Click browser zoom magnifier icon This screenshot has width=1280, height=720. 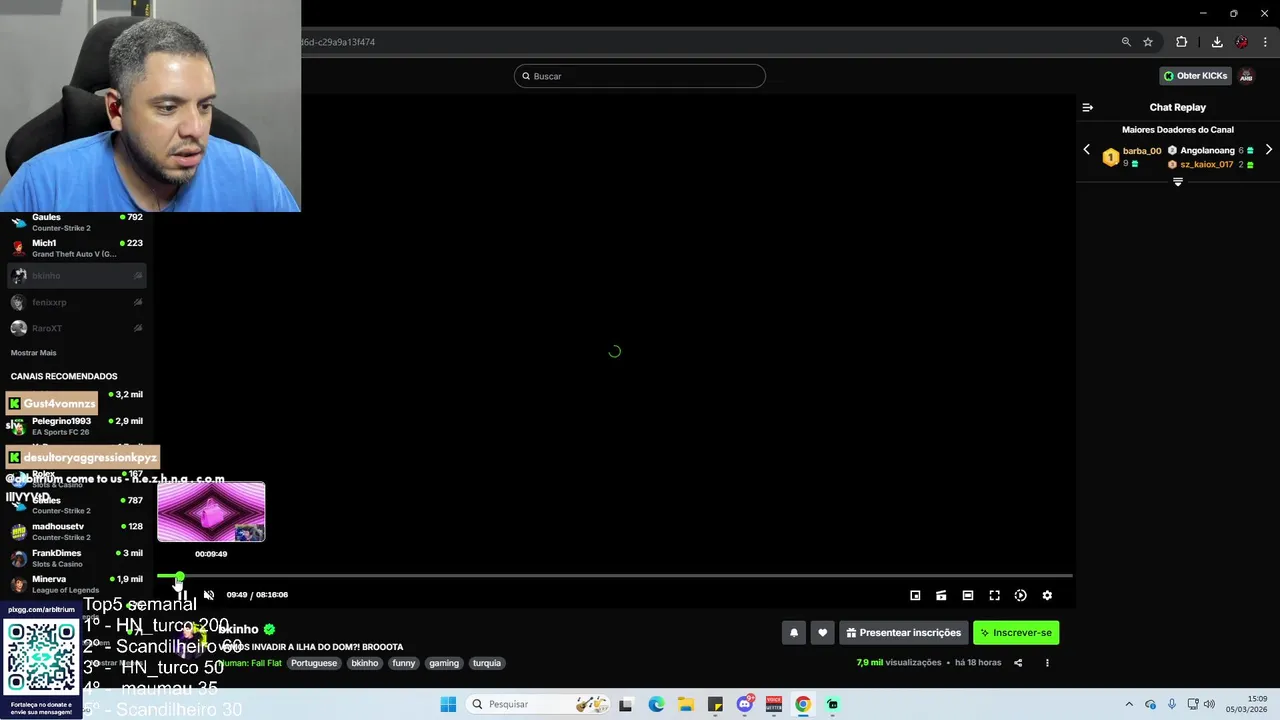[x=1126, y=42]
